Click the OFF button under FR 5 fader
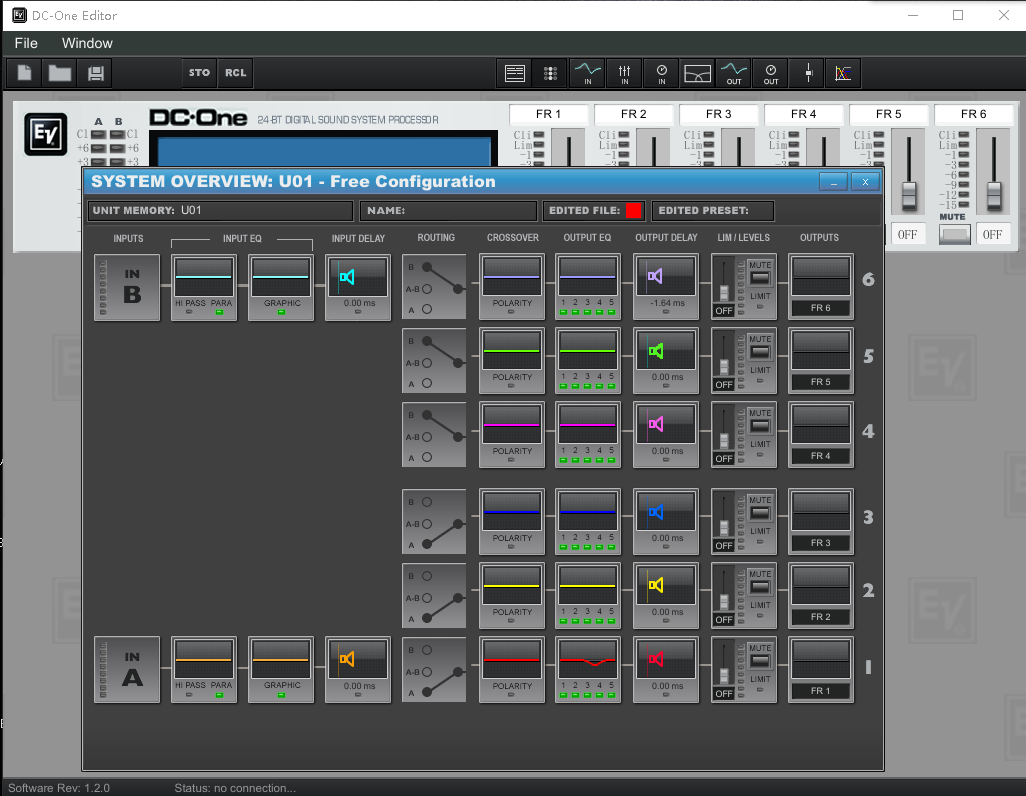 point(908,234)
